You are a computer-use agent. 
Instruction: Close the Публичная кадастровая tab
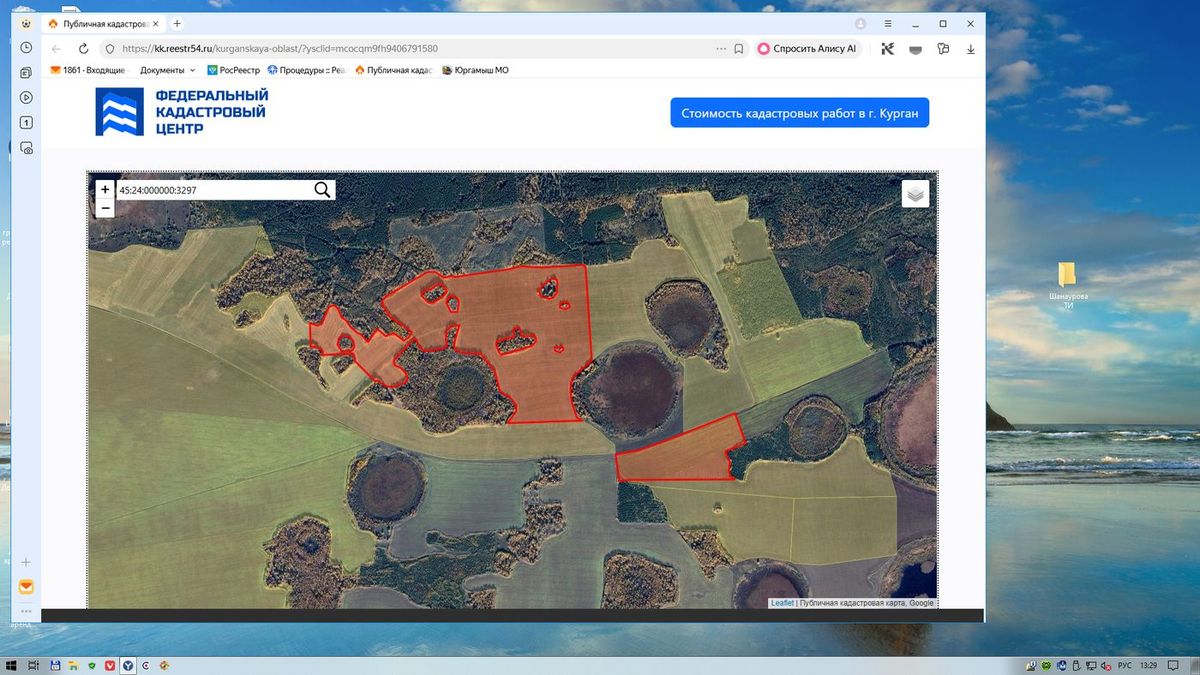[x=156, y=23]
